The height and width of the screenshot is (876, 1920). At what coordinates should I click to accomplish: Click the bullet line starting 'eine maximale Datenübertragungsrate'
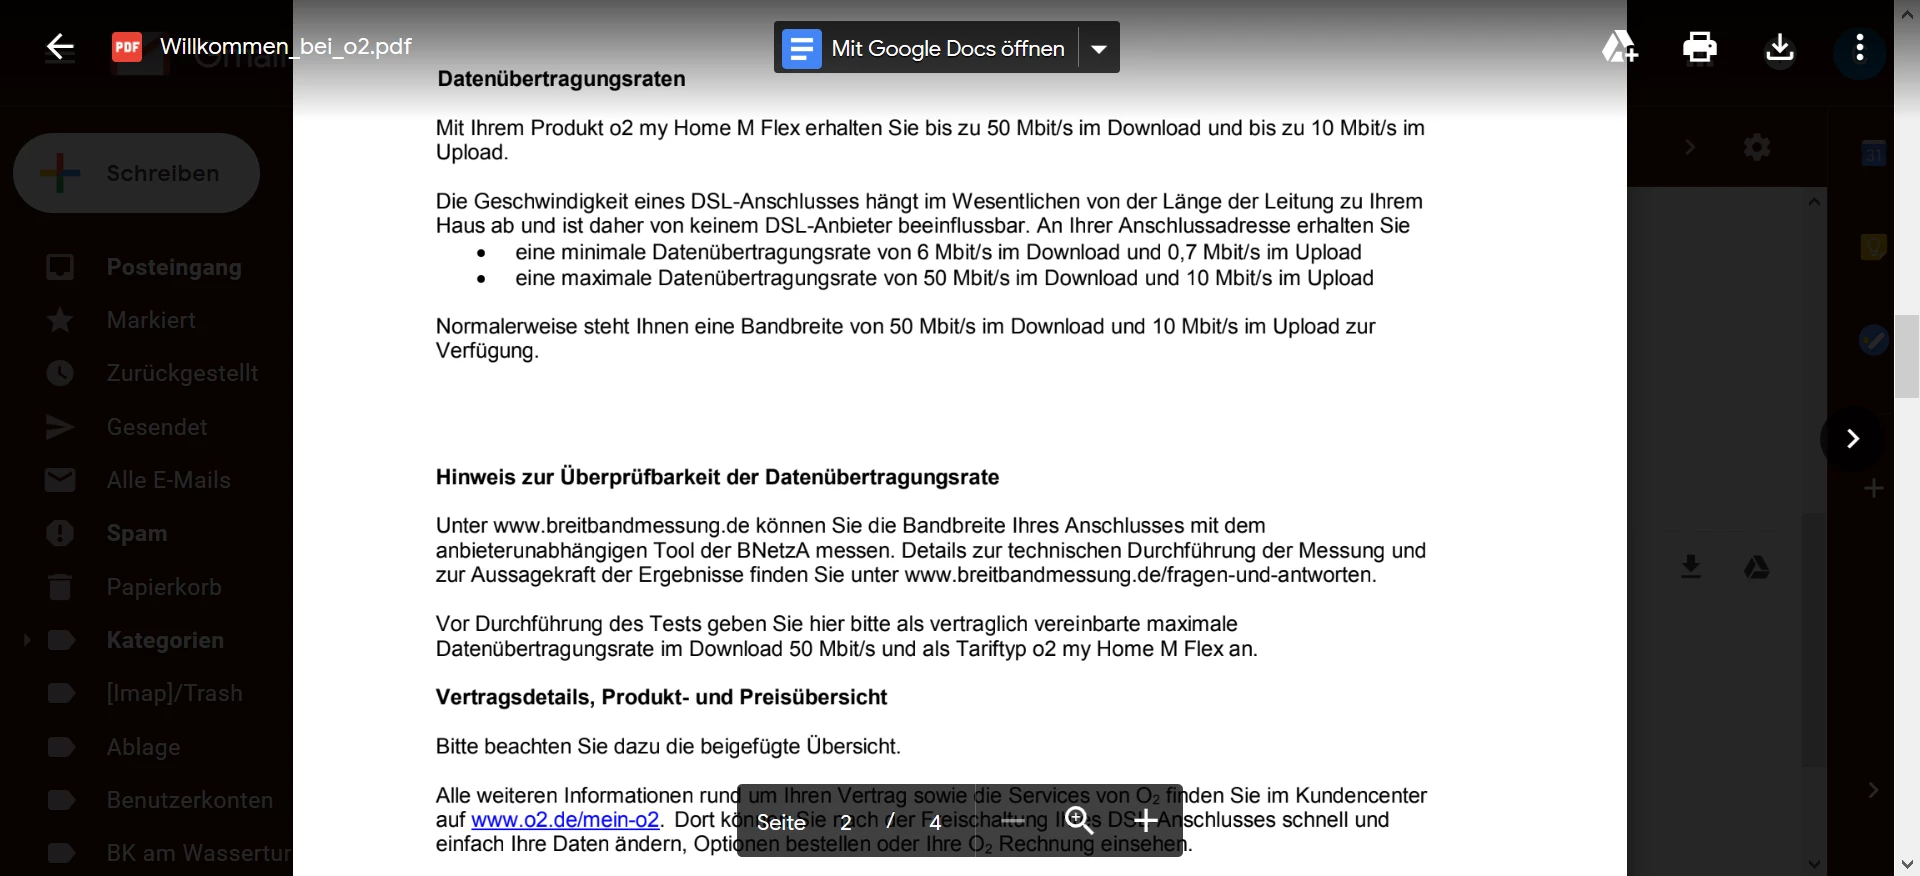tap(944, 278)
